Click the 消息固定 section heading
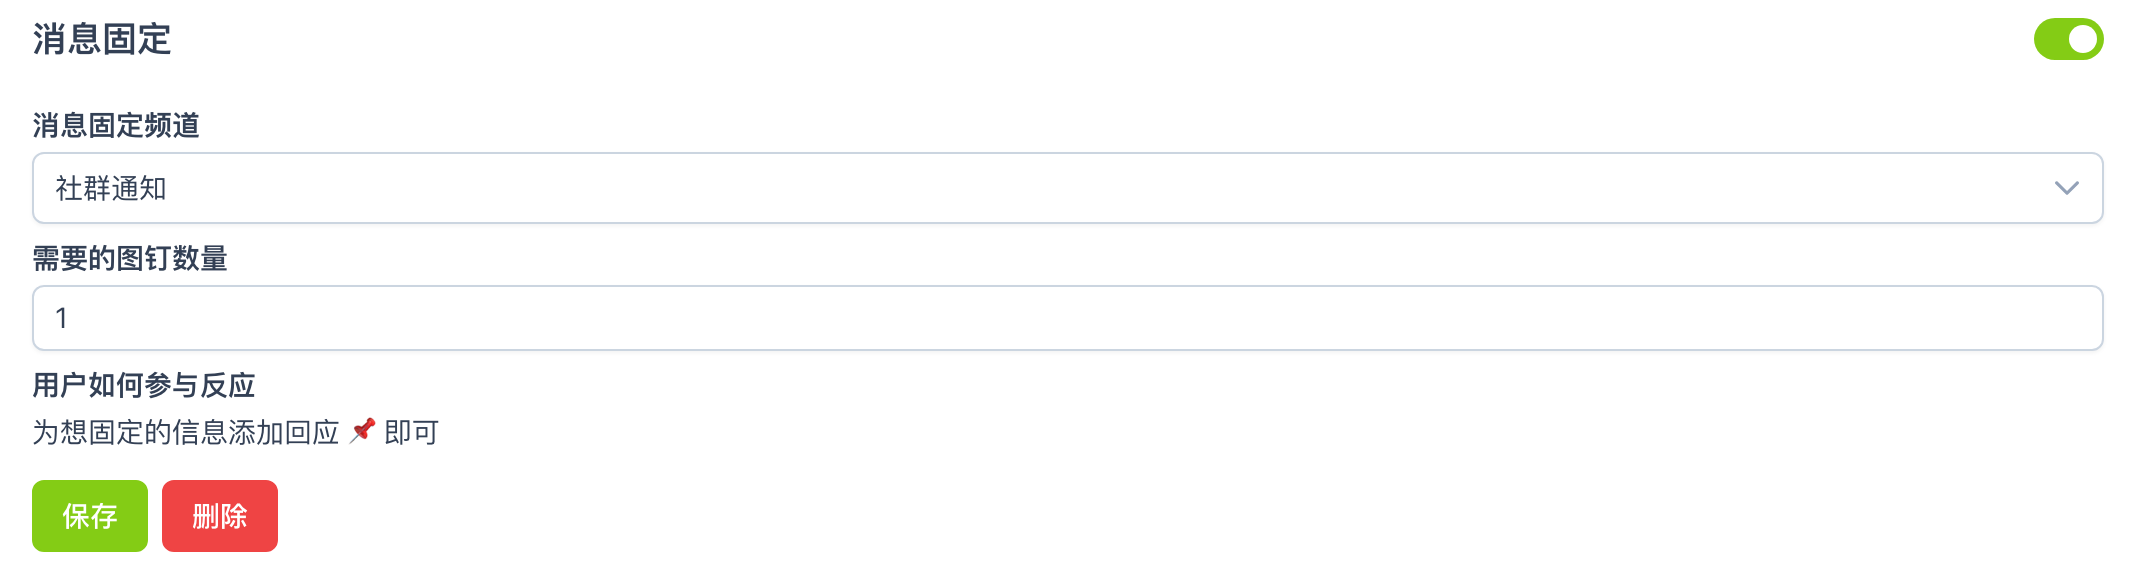Image resolution: width=2136 pixels, height=566 pixels. point(102,40)
